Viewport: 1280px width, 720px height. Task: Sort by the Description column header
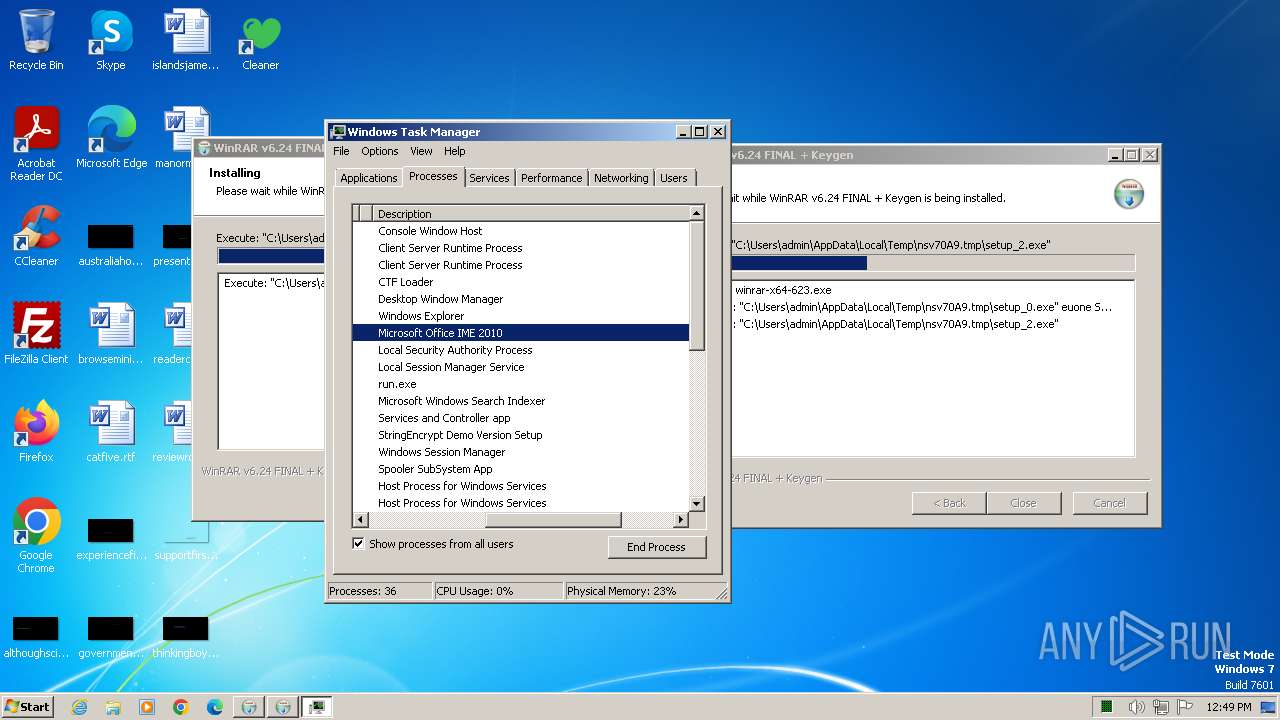[531, 213]
